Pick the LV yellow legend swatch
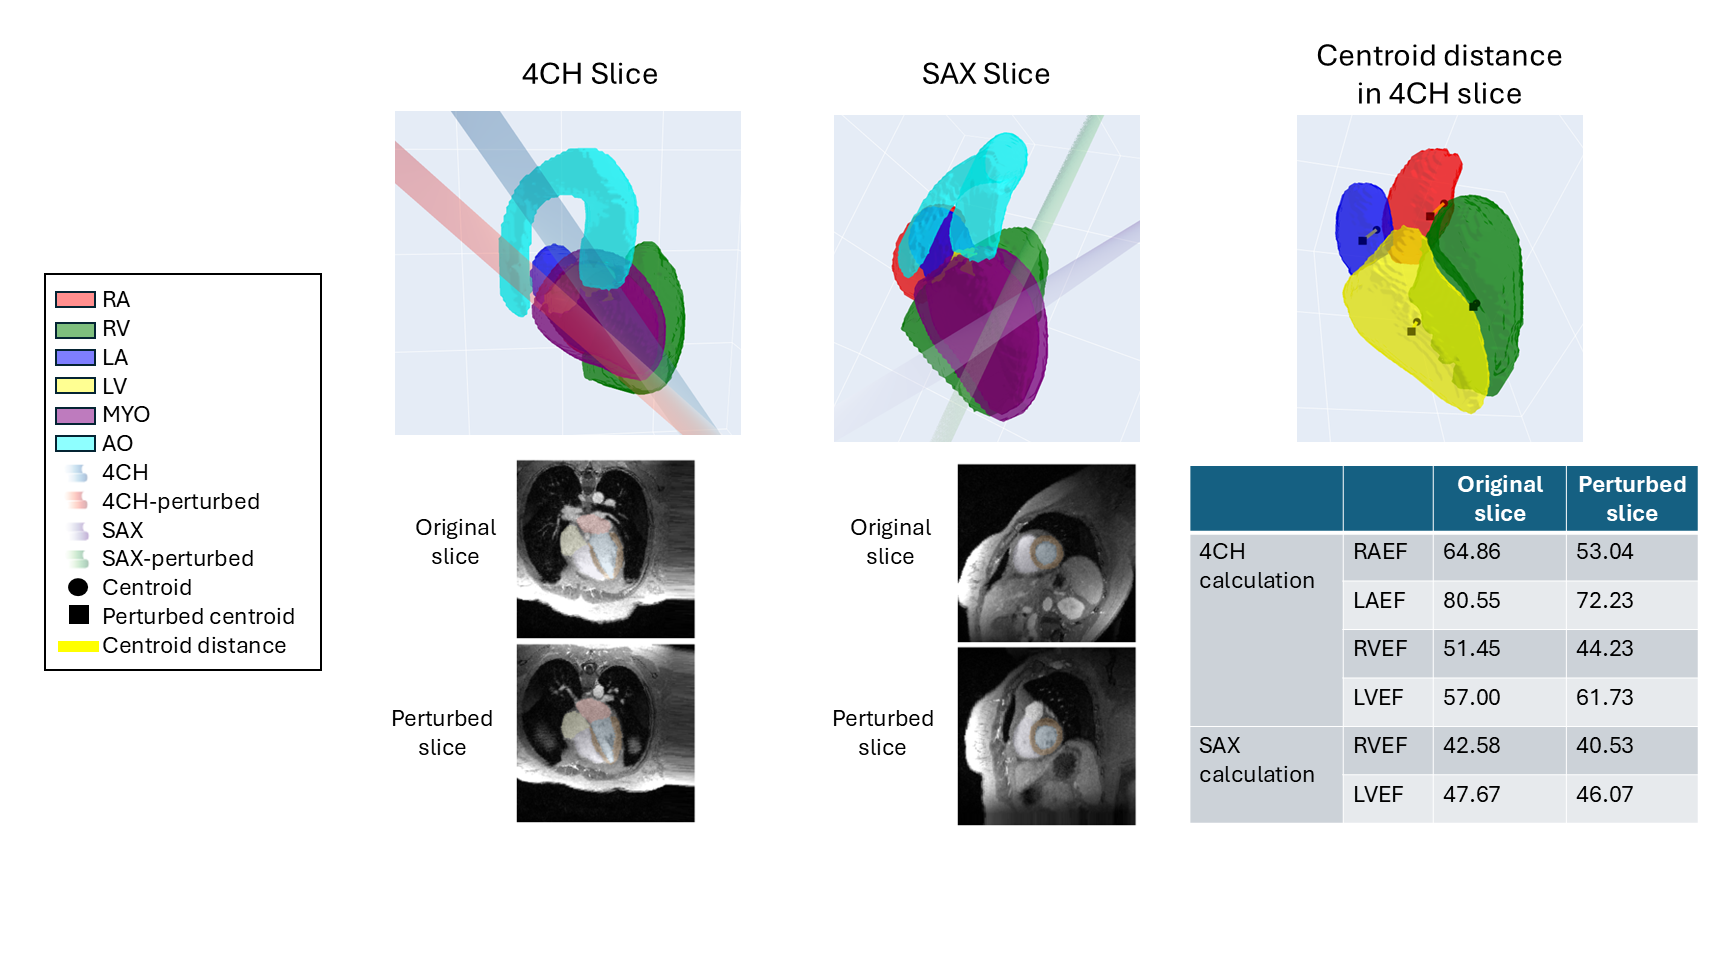The image size is (1728, 960). point(75,386)
